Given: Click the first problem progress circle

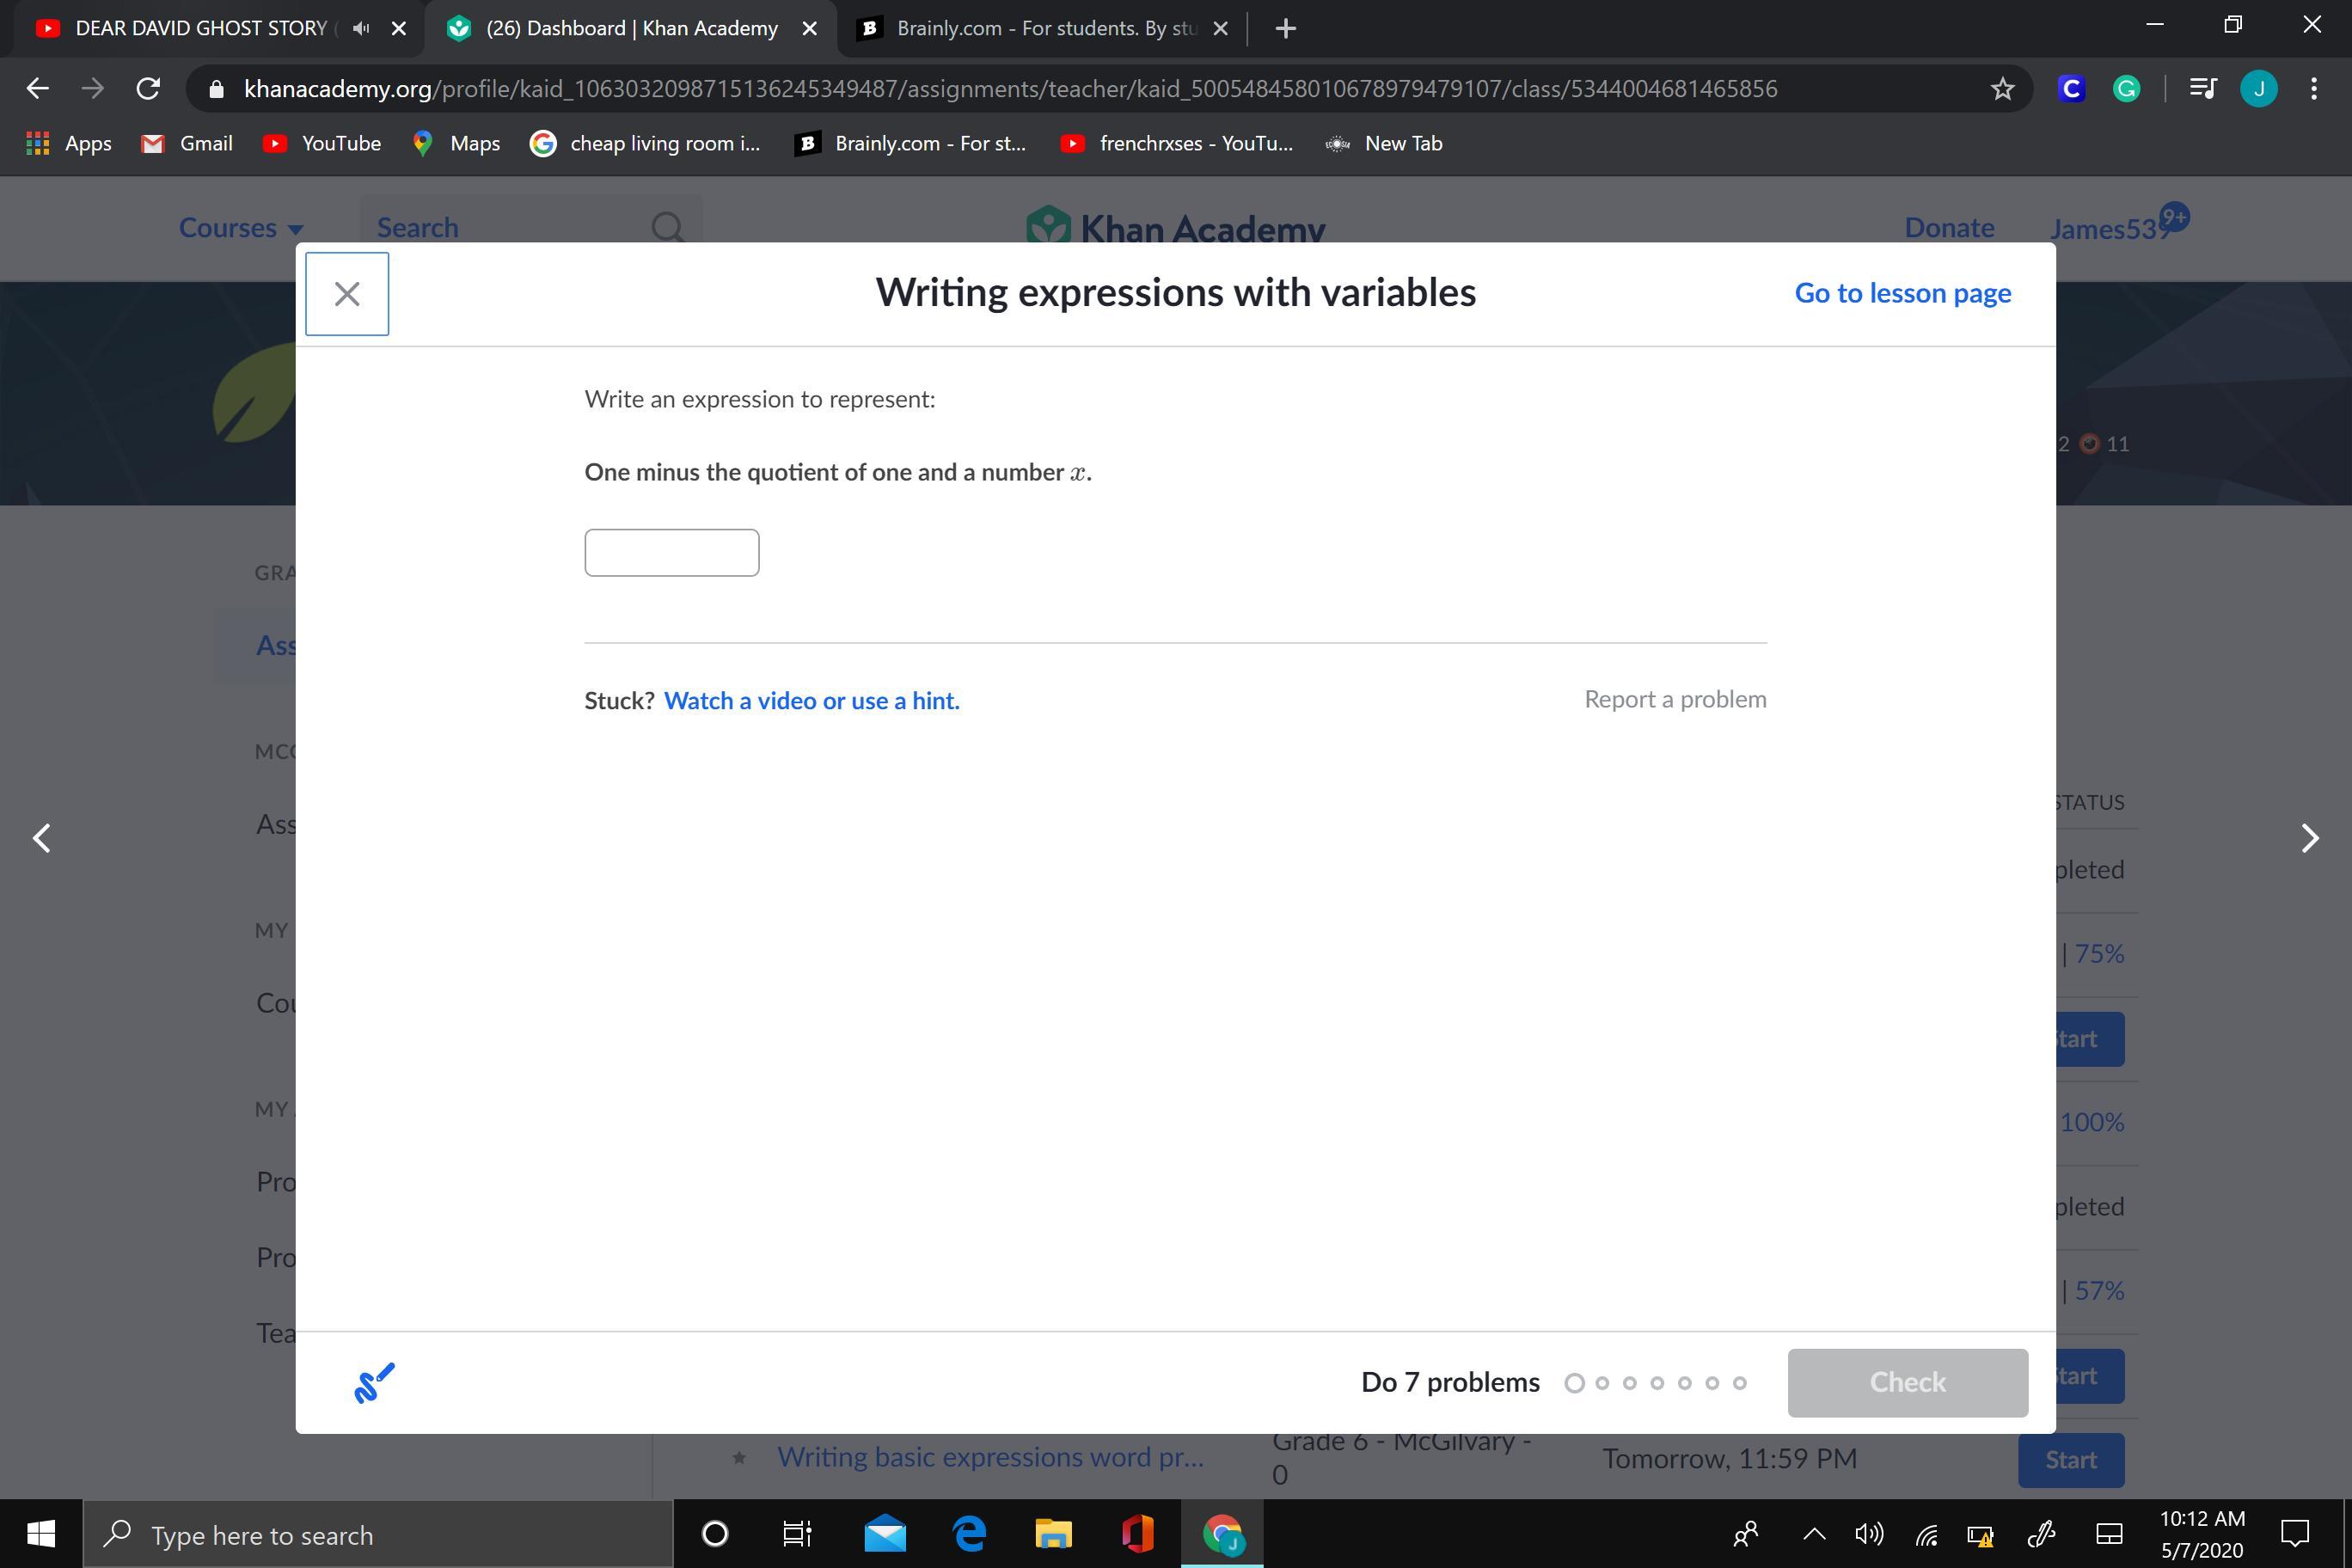Looking at the screenshot, I should tap(1574, 1383).
